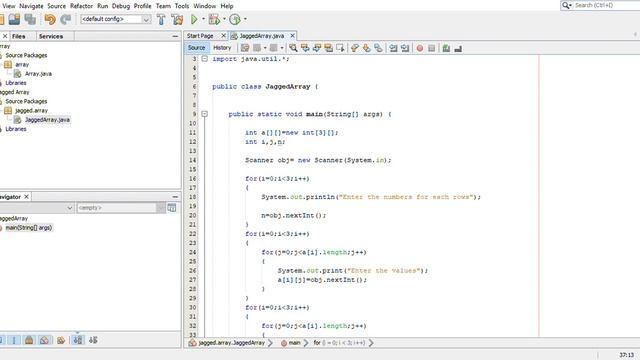Select Array.java in project tree

pos(38,74)
